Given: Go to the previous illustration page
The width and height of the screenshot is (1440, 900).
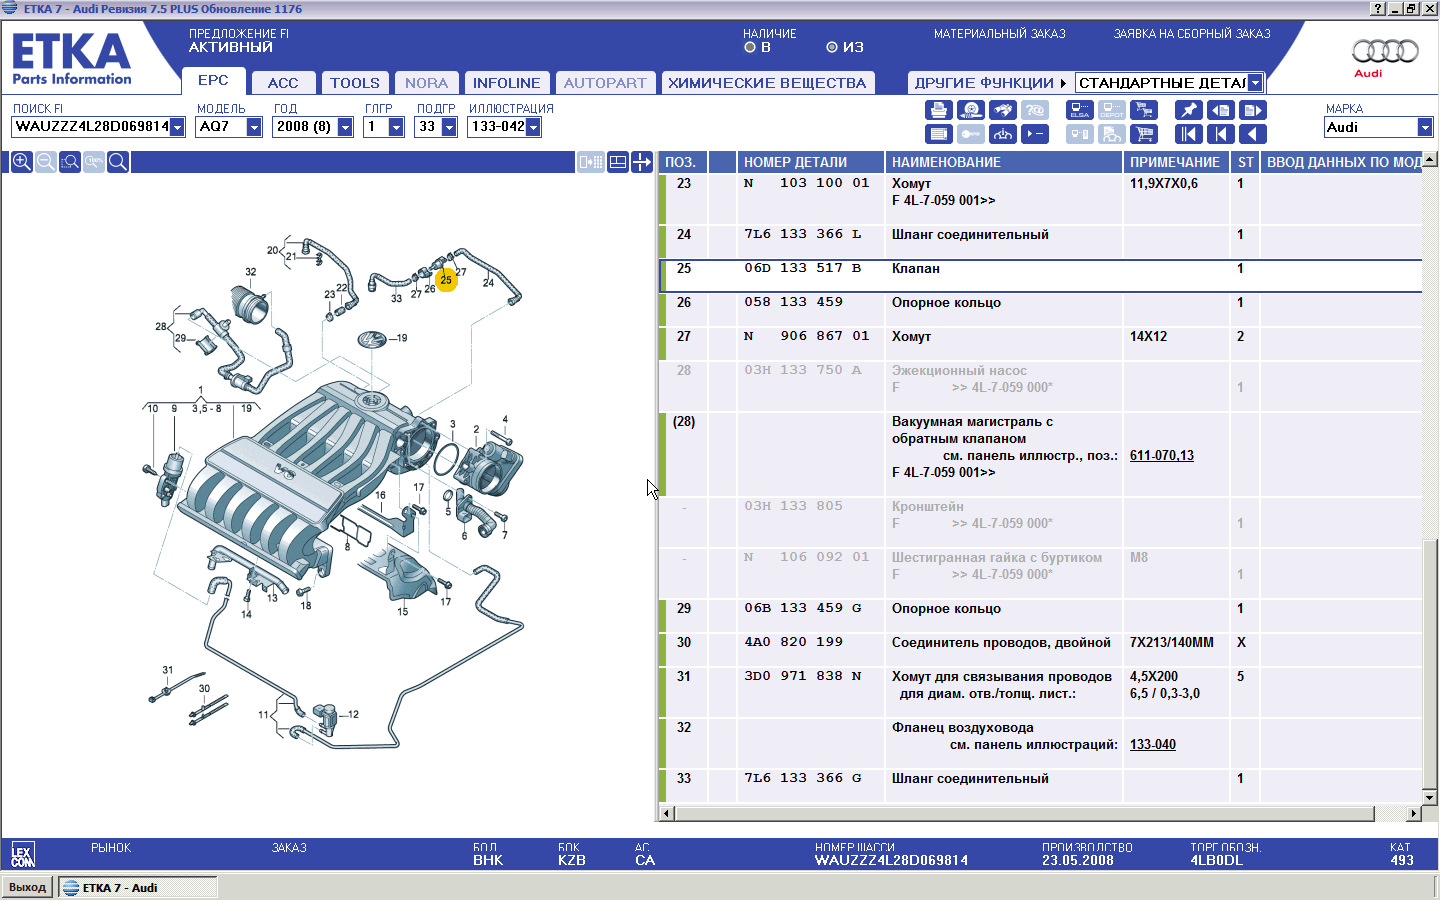Looking at the screenshot, I should tap(1220, 110).
